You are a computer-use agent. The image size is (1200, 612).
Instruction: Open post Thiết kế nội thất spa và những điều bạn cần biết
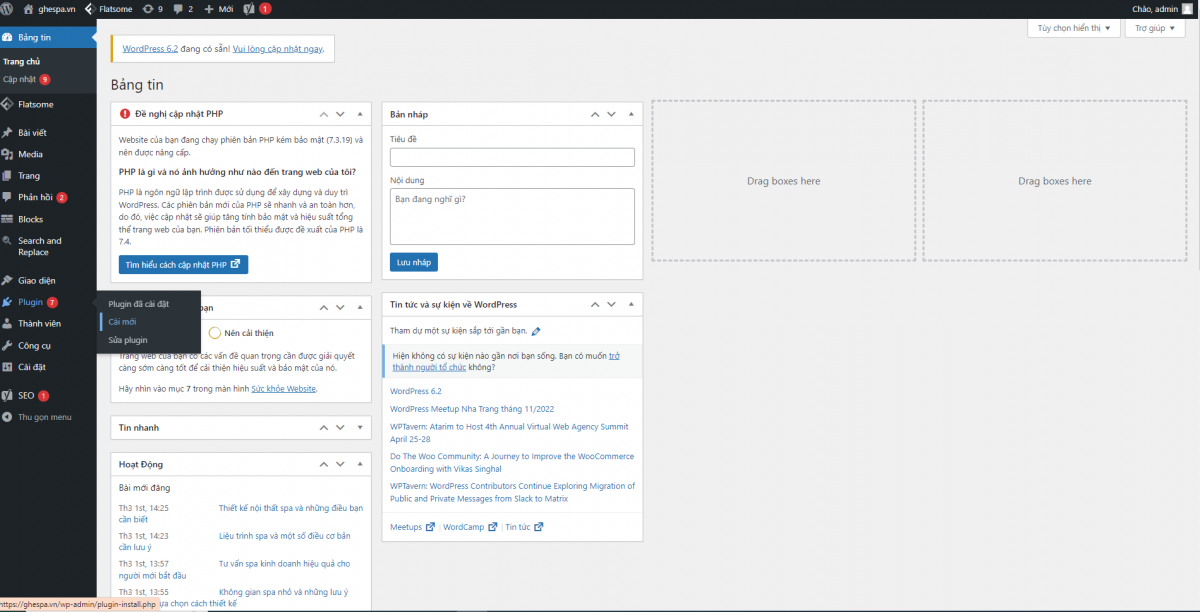tap(290, 508)
